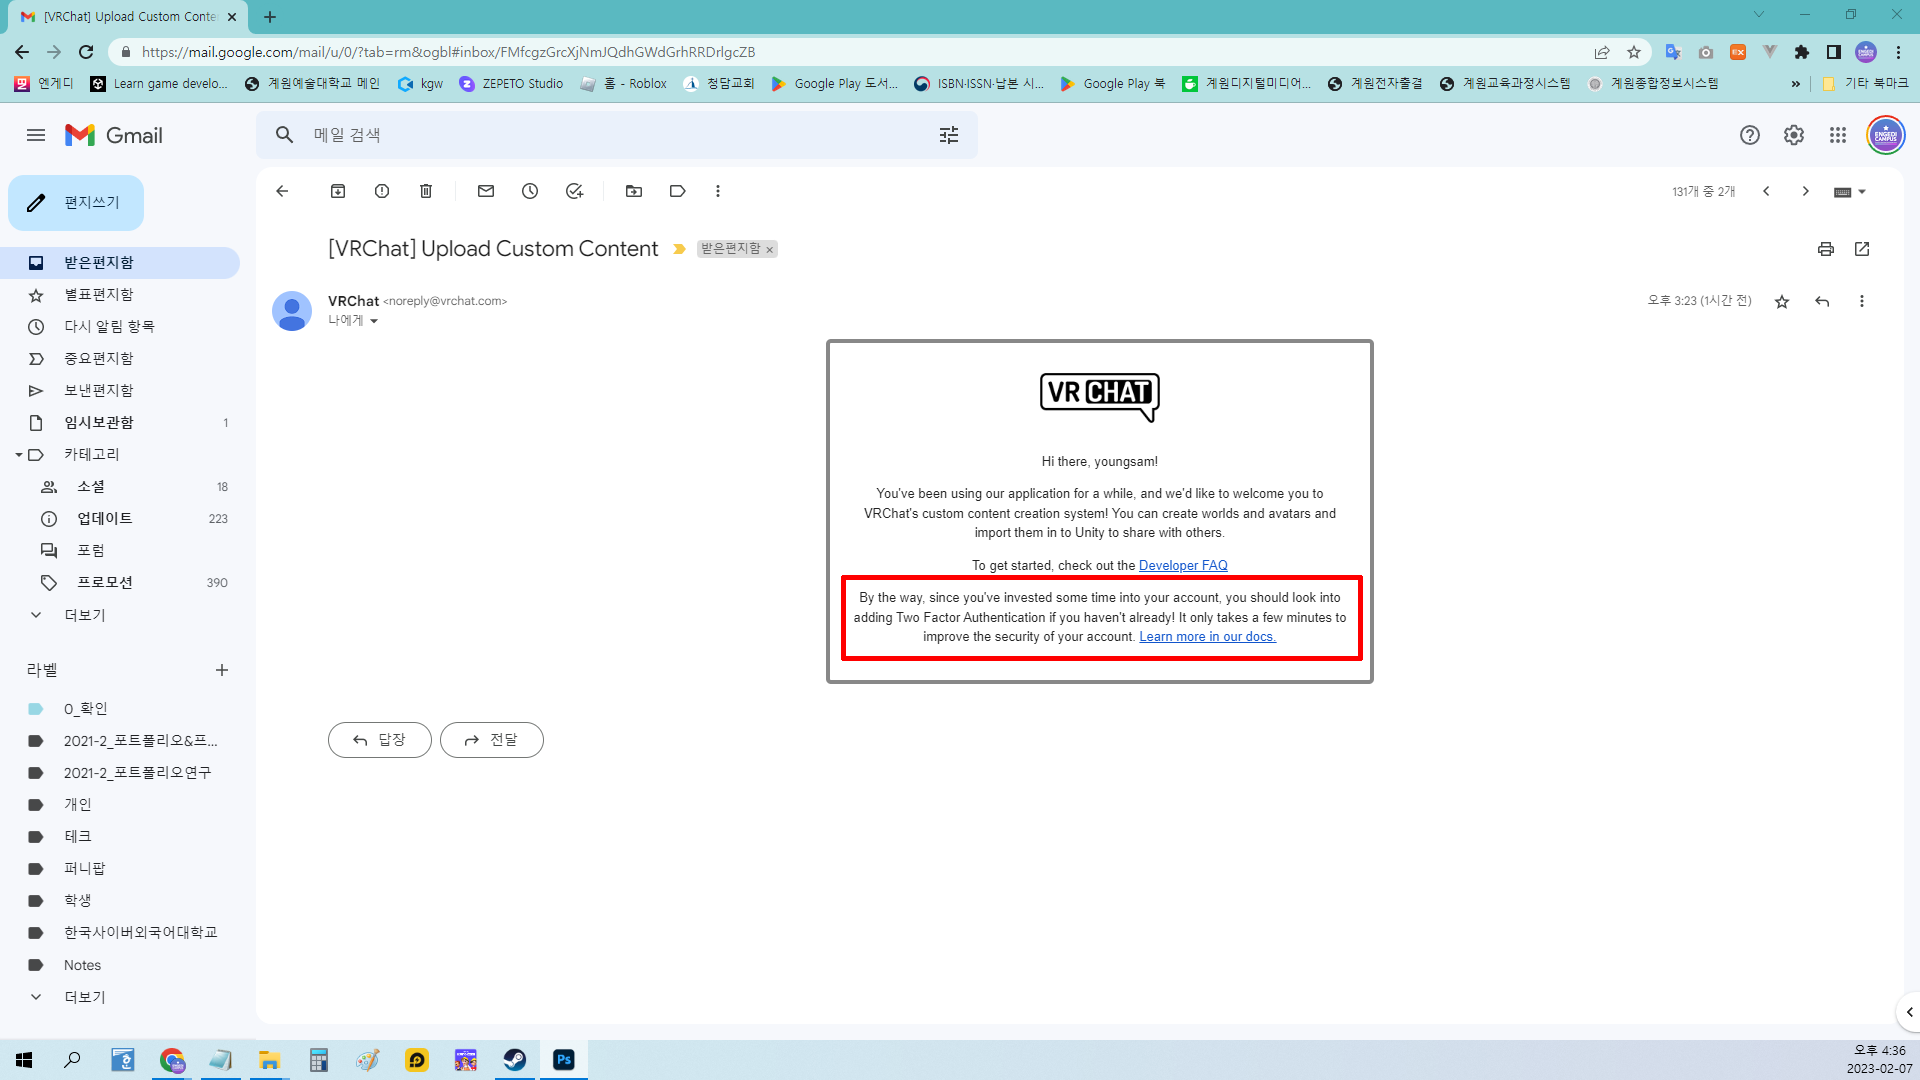Move email to folder icon
The height and width of the screenshot is (1080, 1920).
pyautogui.click(x=634, y=191)
